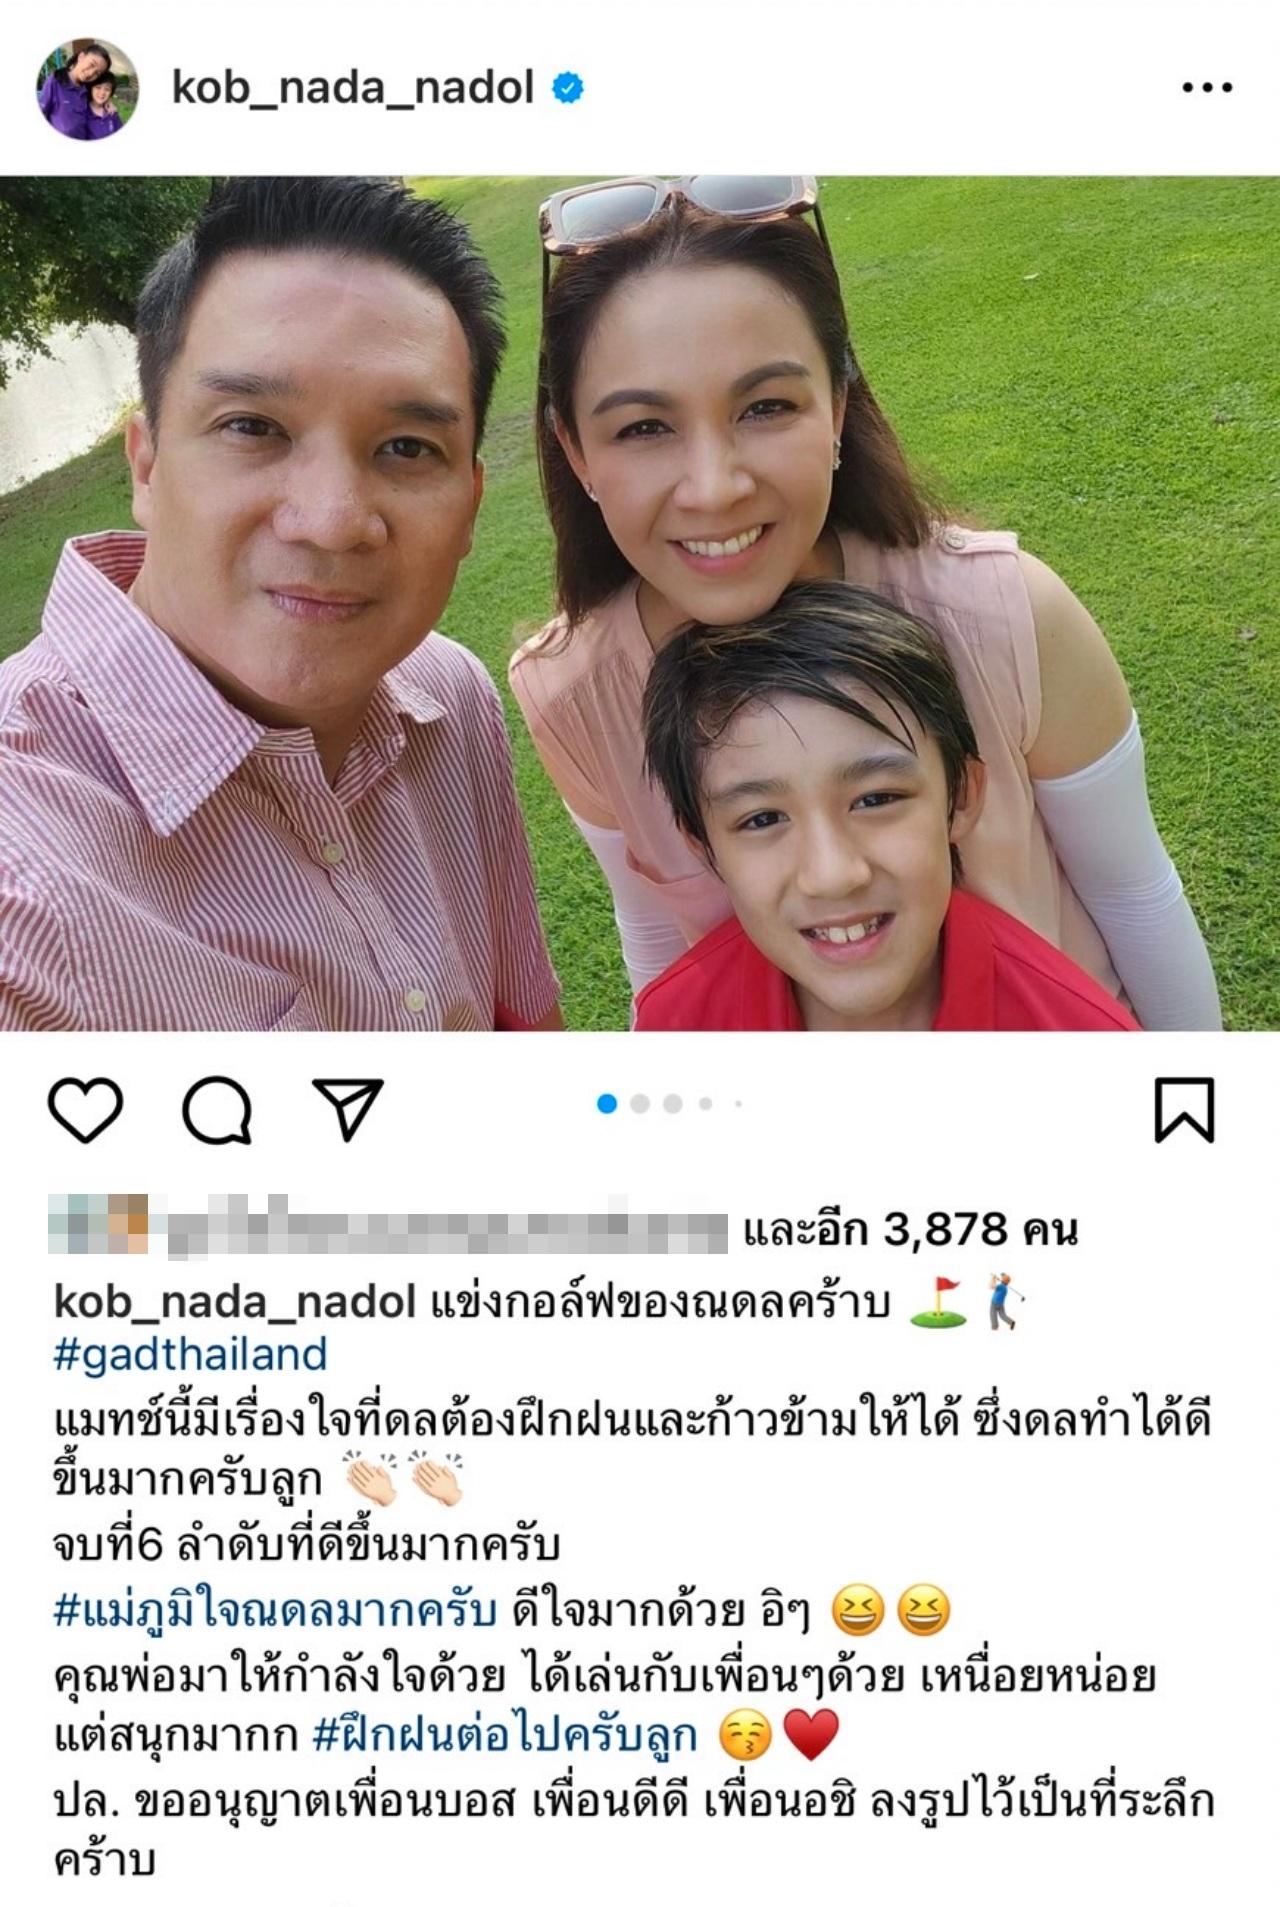View likes list และอีก 3,878 คน
The width and height of the screenshot is (1280, 1907).
coord(910,1230)
